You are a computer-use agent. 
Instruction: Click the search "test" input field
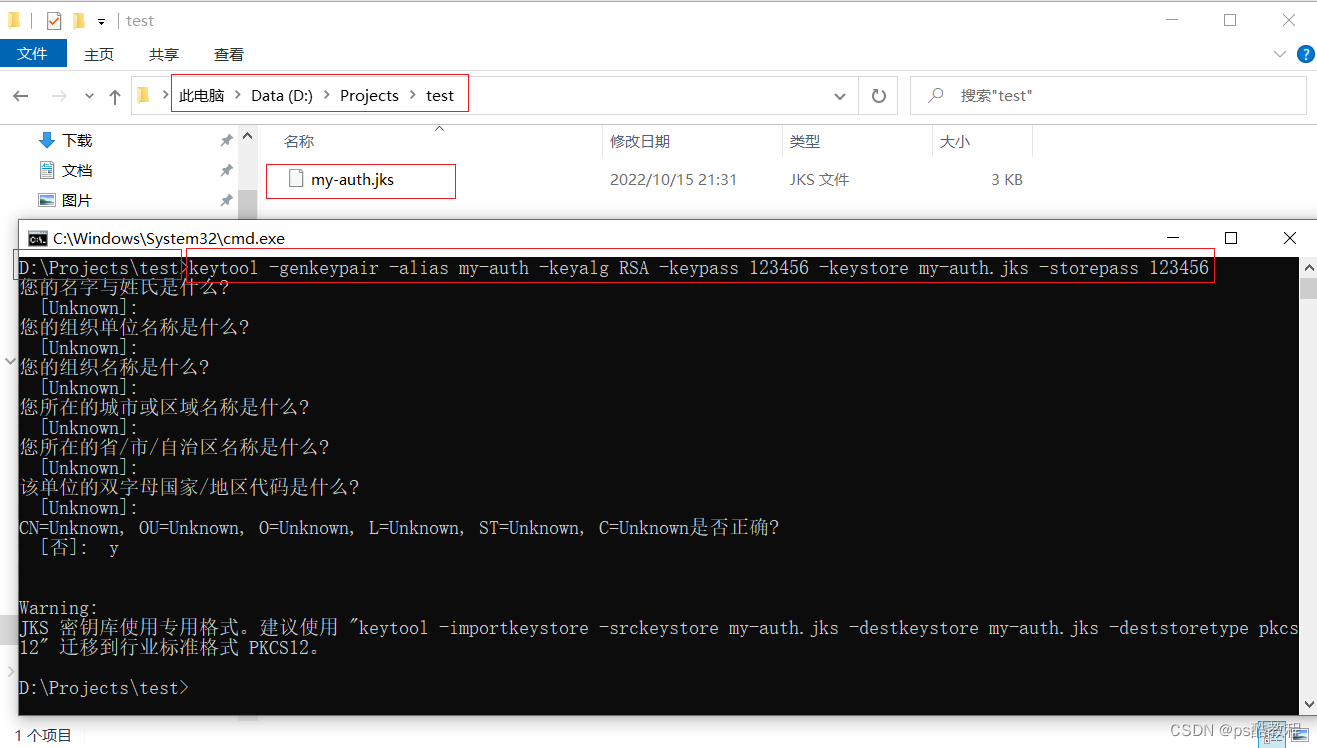pyautogui.click(x=1108, y=95)
